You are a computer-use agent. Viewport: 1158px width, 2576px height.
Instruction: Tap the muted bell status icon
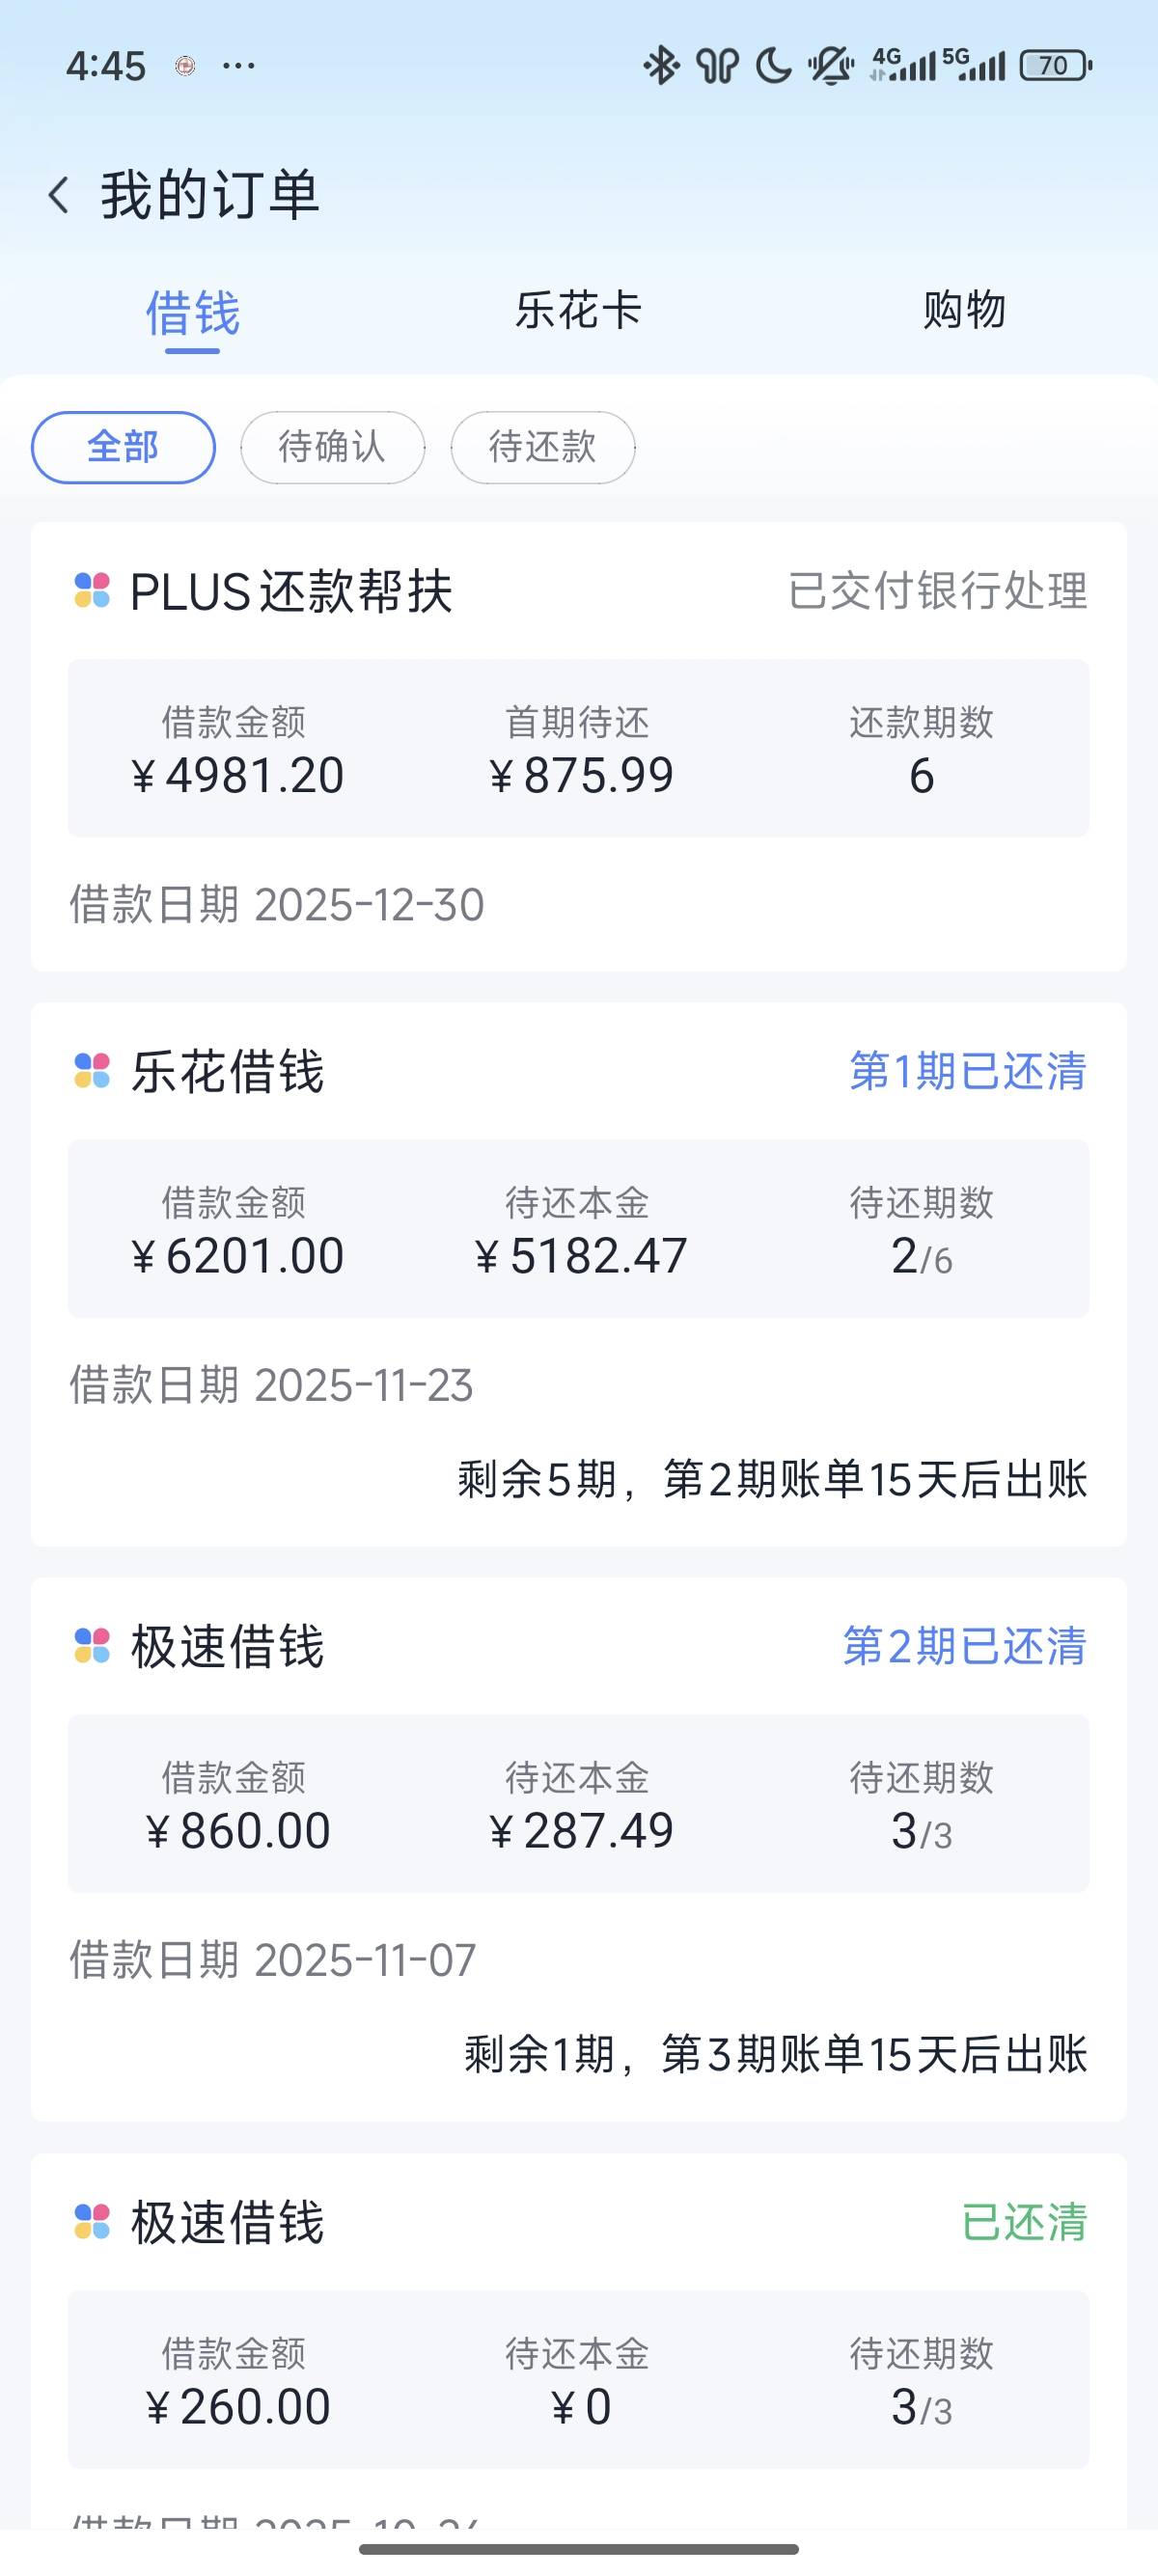[830, 66]
